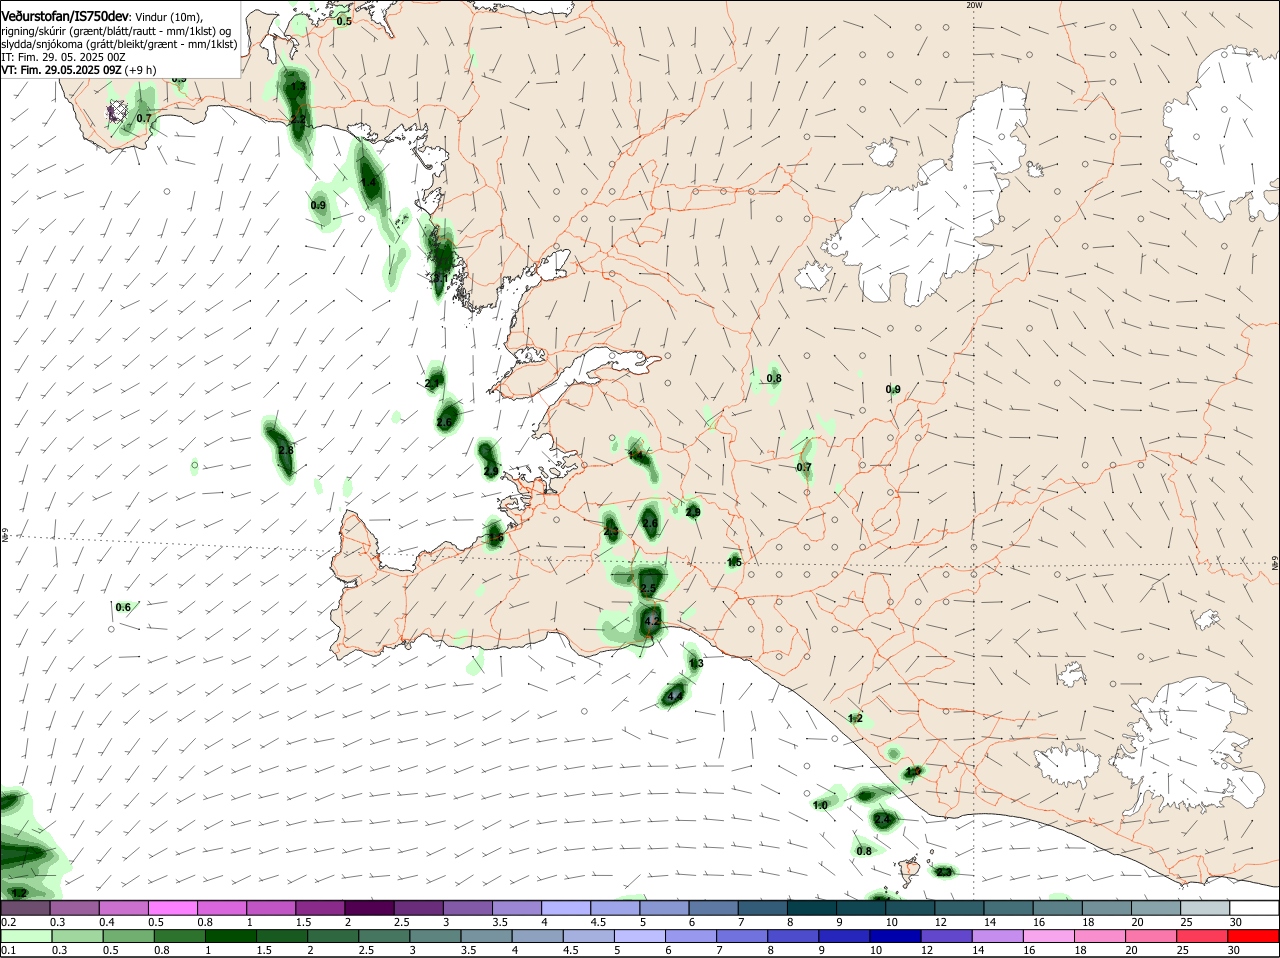The width and height of the screenshot is (1280, 958).
Task: Select the darkest green swatch labeled 1 in lower legend
Action: (x=231, y=936)
